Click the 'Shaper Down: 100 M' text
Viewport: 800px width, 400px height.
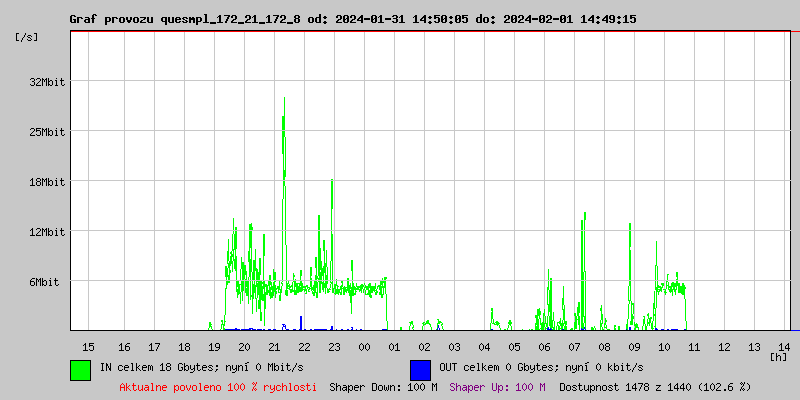383,387
